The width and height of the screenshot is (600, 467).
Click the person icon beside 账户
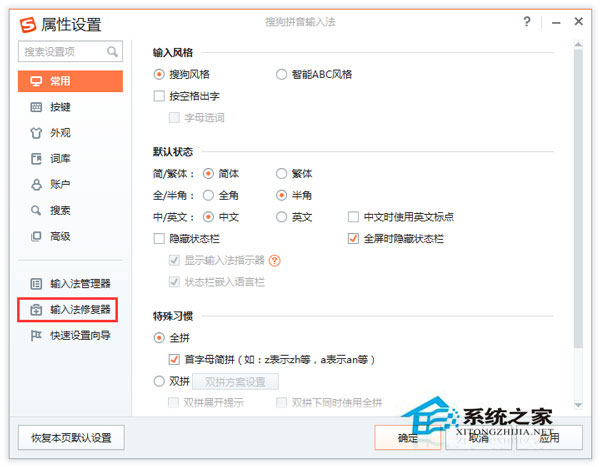(x=36, y=185)
